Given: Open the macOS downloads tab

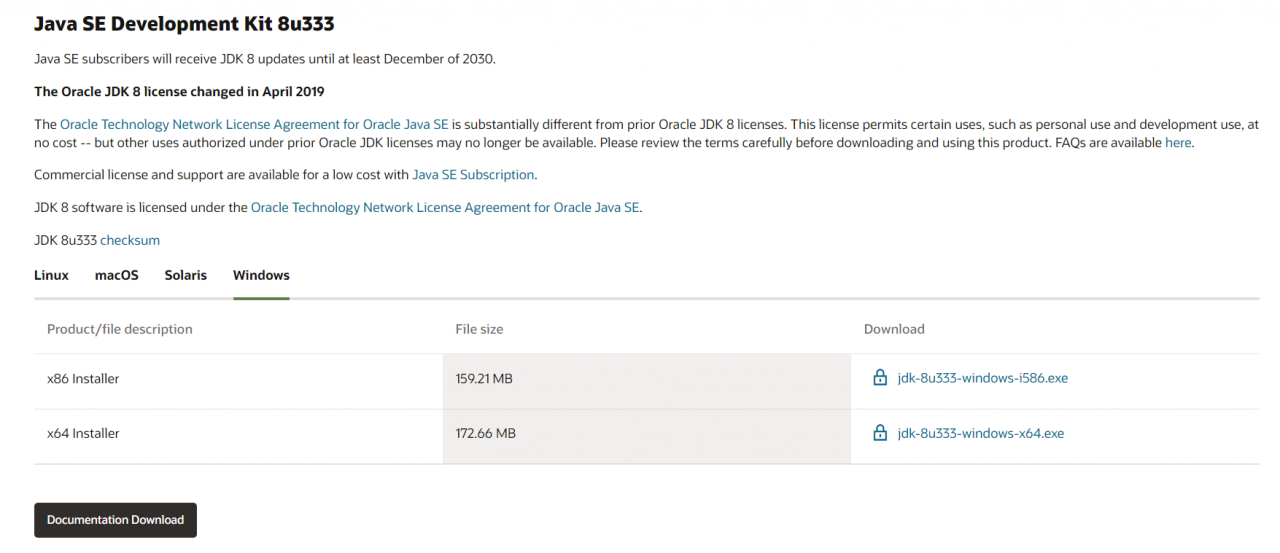Looking at the screenshot, I should pos(117,275).
